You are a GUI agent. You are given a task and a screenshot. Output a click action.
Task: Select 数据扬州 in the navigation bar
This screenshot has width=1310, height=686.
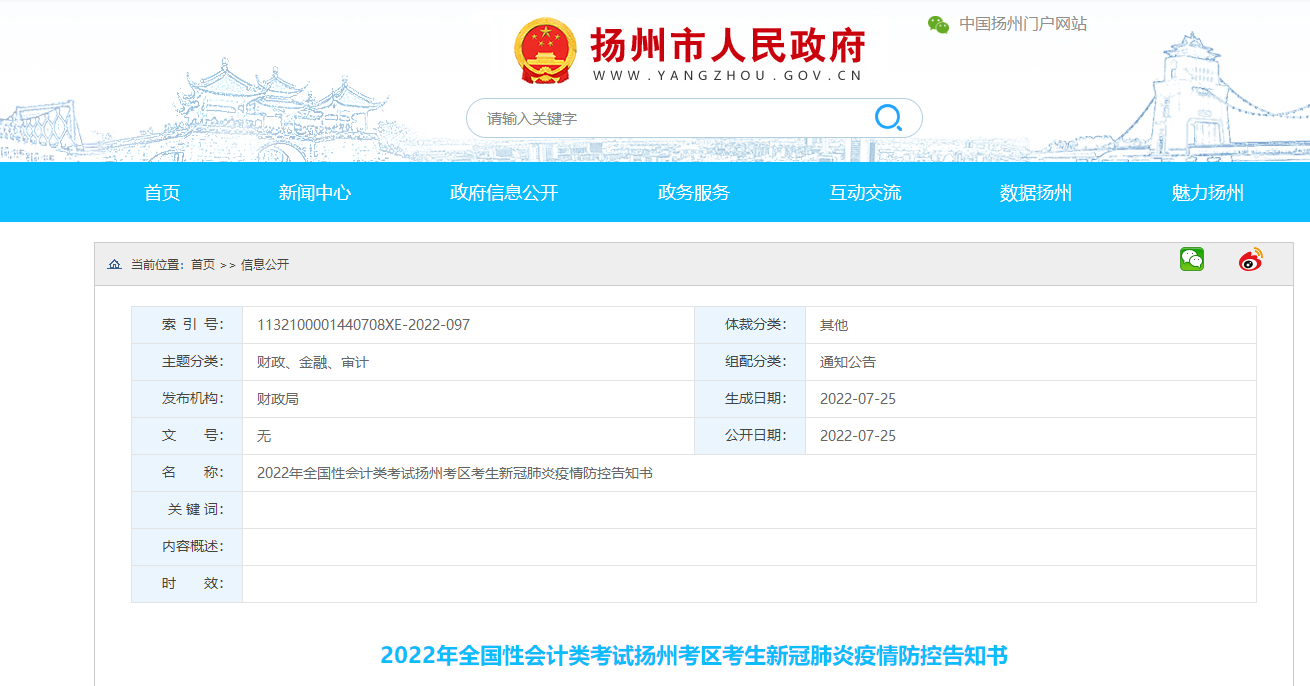[1034, 192]
